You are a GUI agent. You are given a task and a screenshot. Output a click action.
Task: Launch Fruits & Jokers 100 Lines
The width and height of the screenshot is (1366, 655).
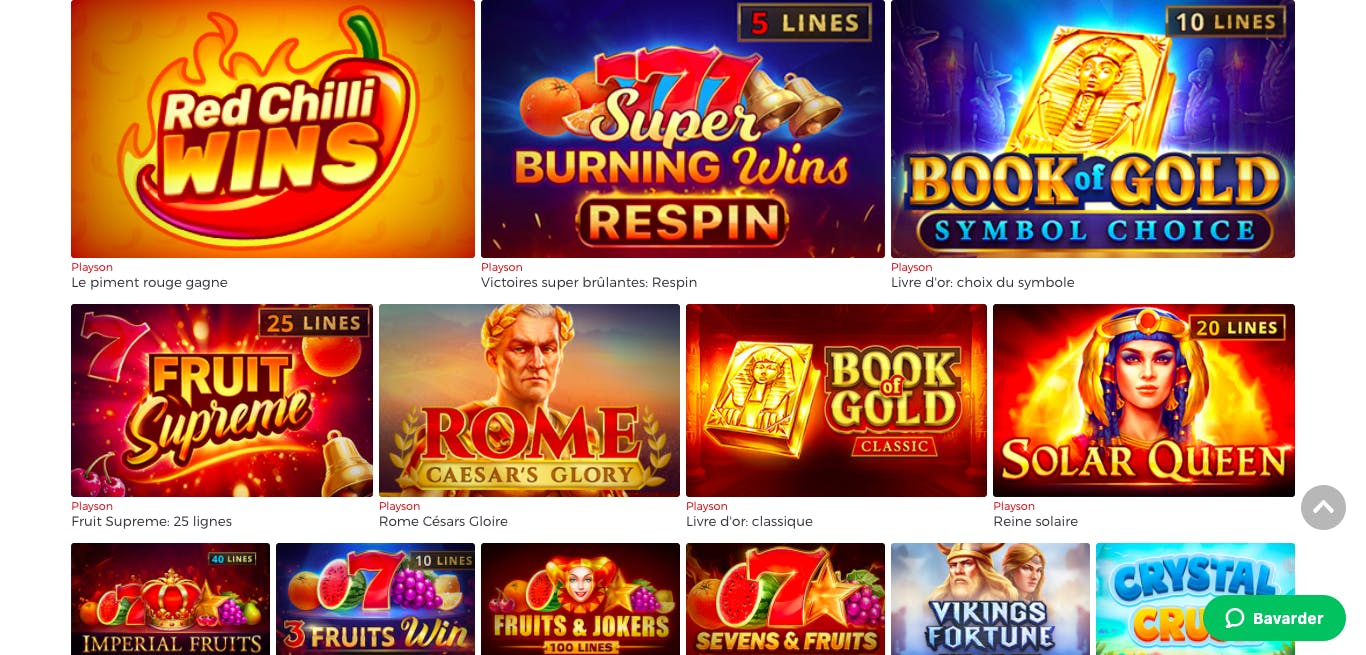(580, 599)
